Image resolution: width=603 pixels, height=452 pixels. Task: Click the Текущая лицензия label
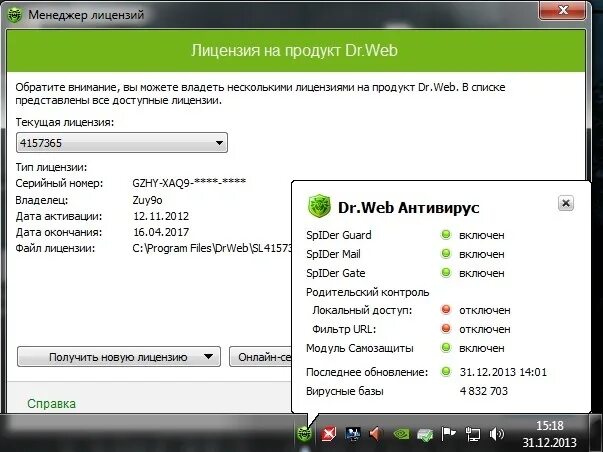click(x=65, y=122)
